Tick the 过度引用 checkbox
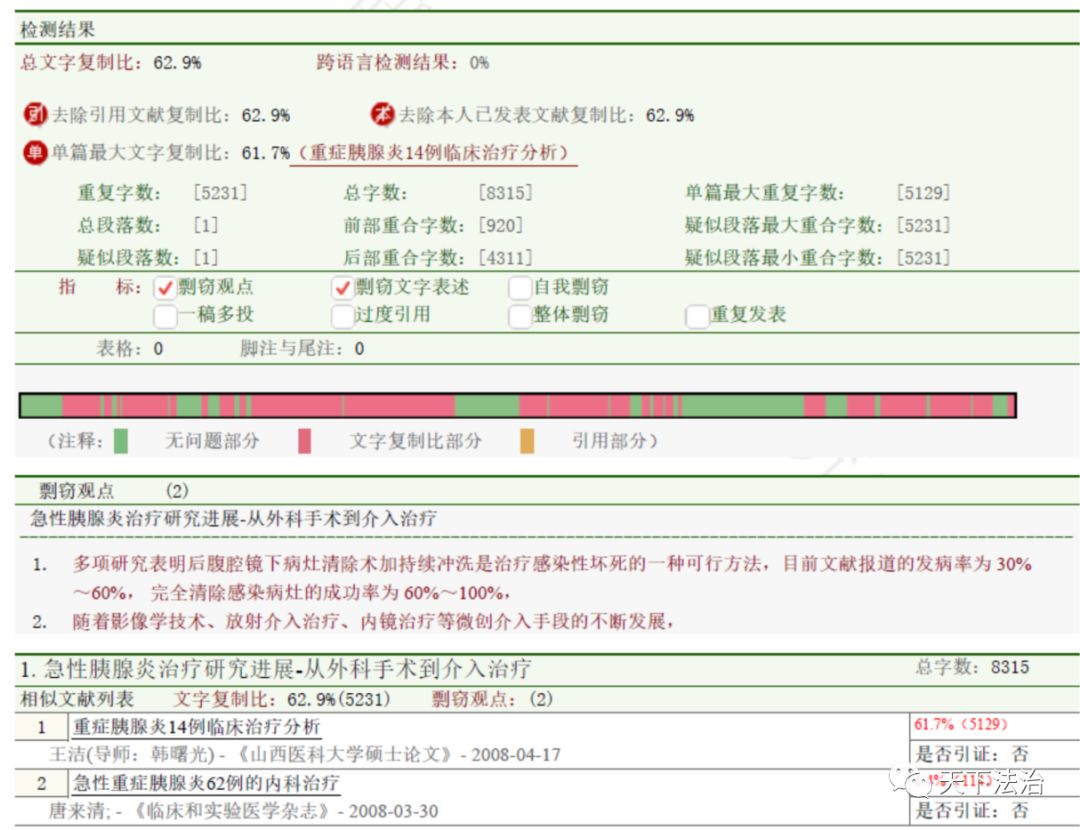Image resolution: width=1080 pixels, height=830 pixels. point(343,316)
